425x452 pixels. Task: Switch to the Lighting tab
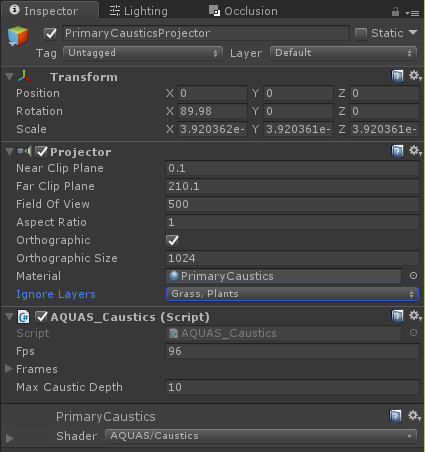[139, 11]
